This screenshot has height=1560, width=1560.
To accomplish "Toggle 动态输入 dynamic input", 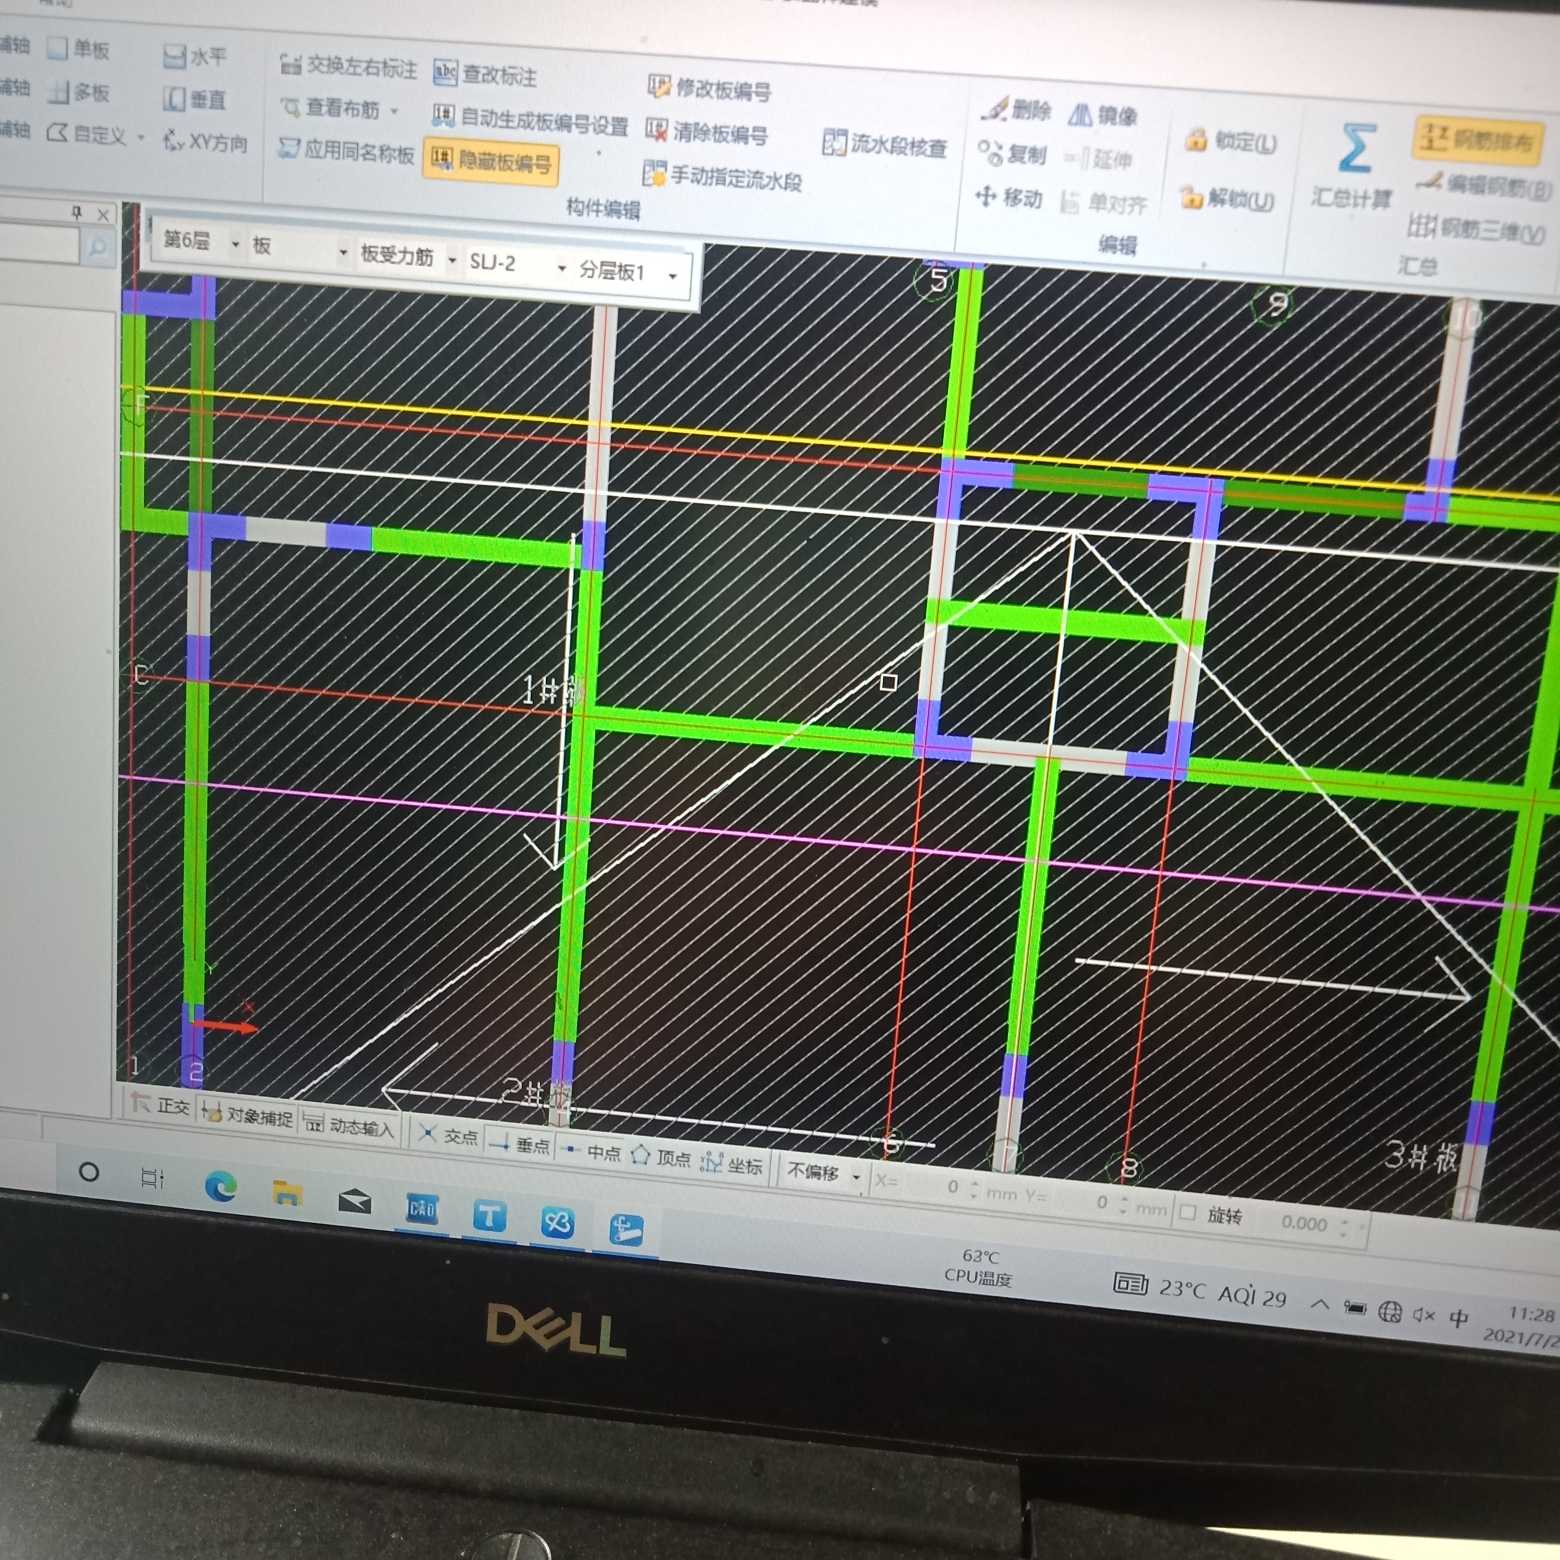I will click(349, 1125).
